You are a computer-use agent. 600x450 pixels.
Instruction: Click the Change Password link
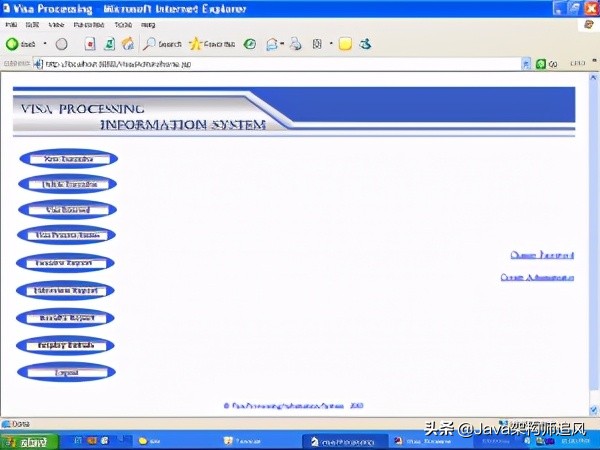(x=542, y=256)
